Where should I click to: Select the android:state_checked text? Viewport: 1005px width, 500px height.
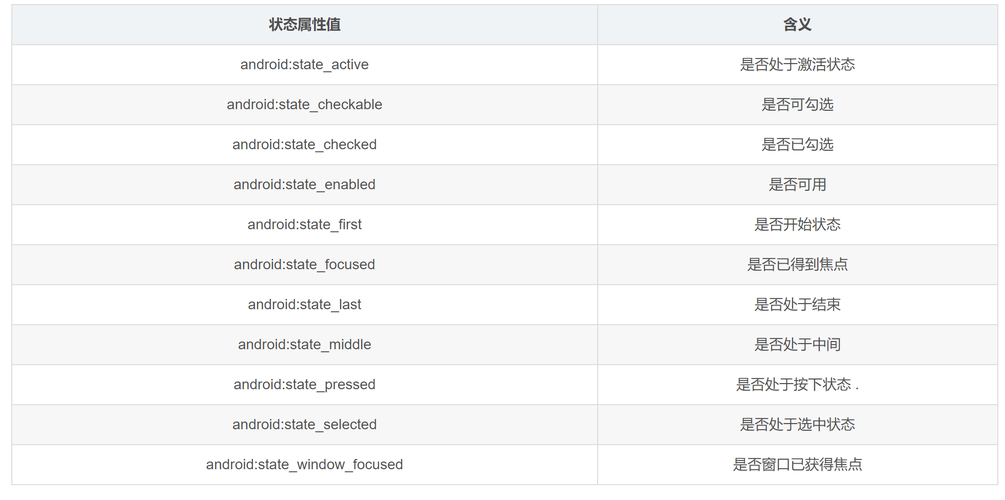(304, 145)
